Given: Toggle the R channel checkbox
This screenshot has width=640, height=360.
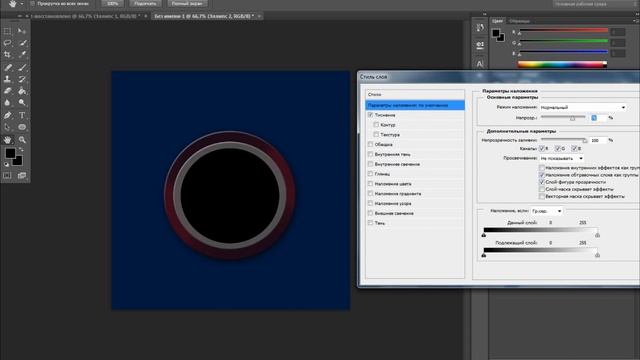Looking at the screenshot, I should [542, 149].
